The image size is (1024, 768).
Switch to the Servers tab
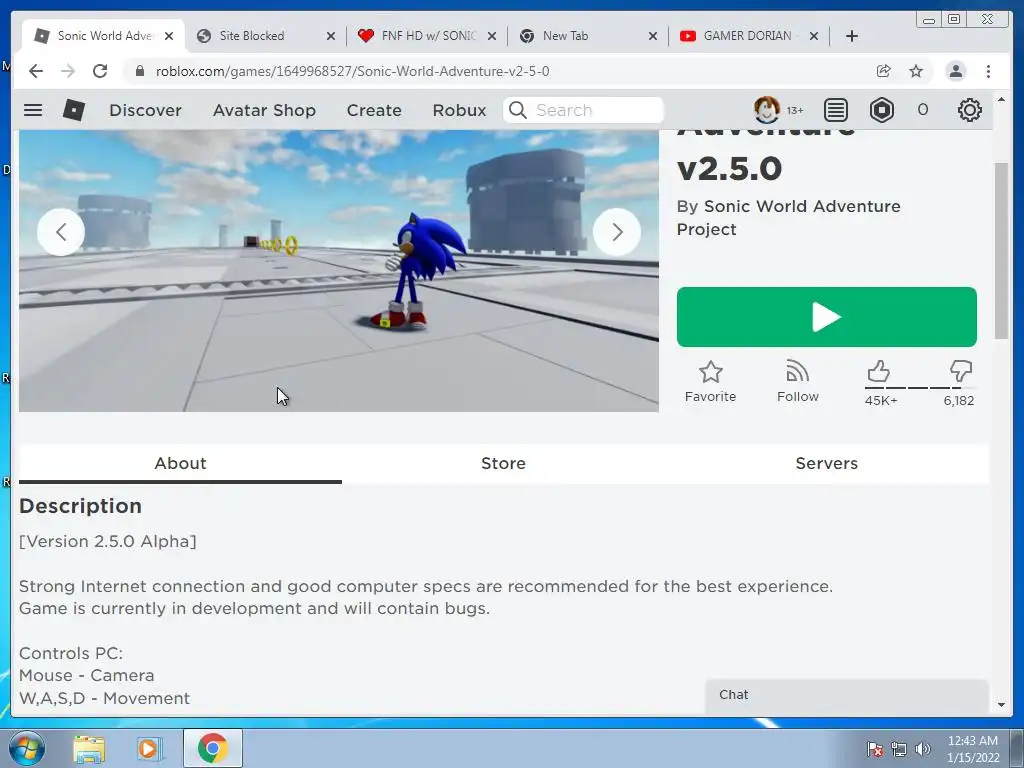click(826, 463)
